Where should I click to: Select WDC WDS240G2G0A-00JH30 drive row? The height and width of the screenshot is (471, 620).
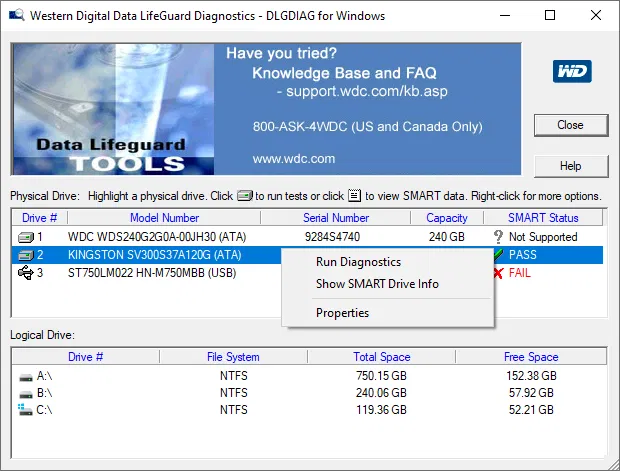308,237
